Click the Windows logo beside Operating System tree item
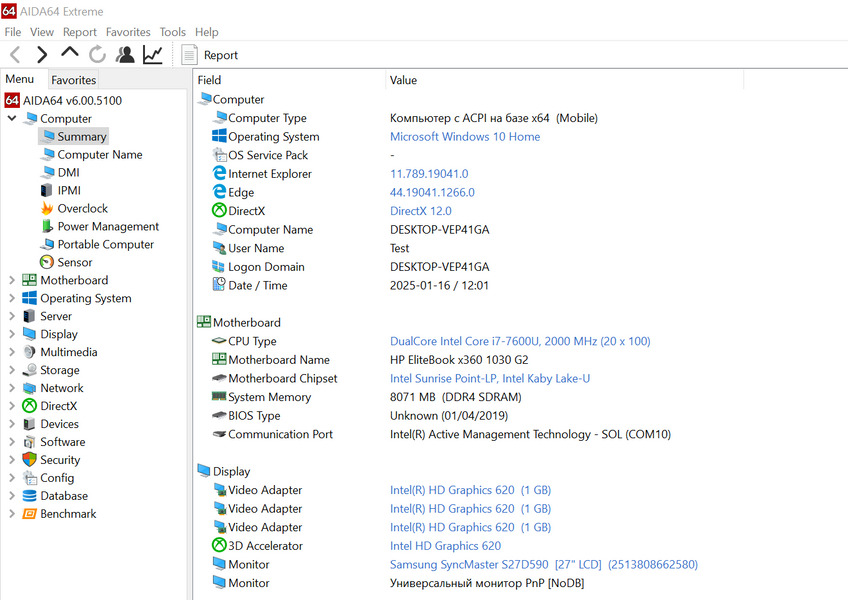 [29, 298]
